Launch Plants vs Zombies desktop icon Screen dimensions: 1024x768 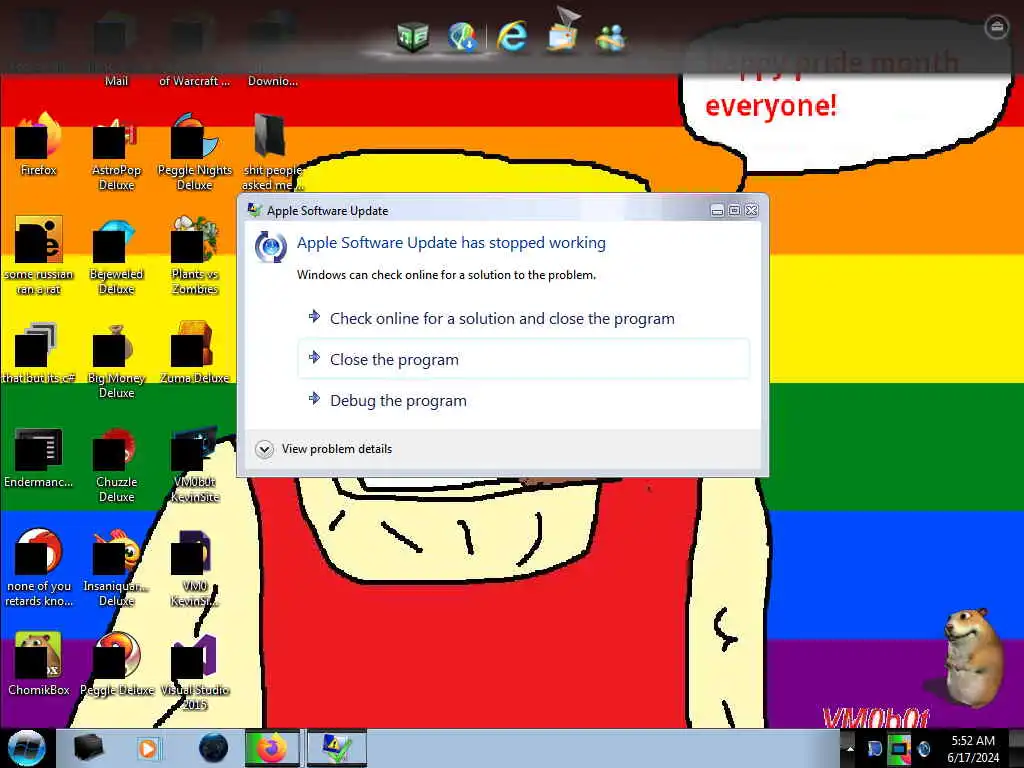tap(195, 255)
